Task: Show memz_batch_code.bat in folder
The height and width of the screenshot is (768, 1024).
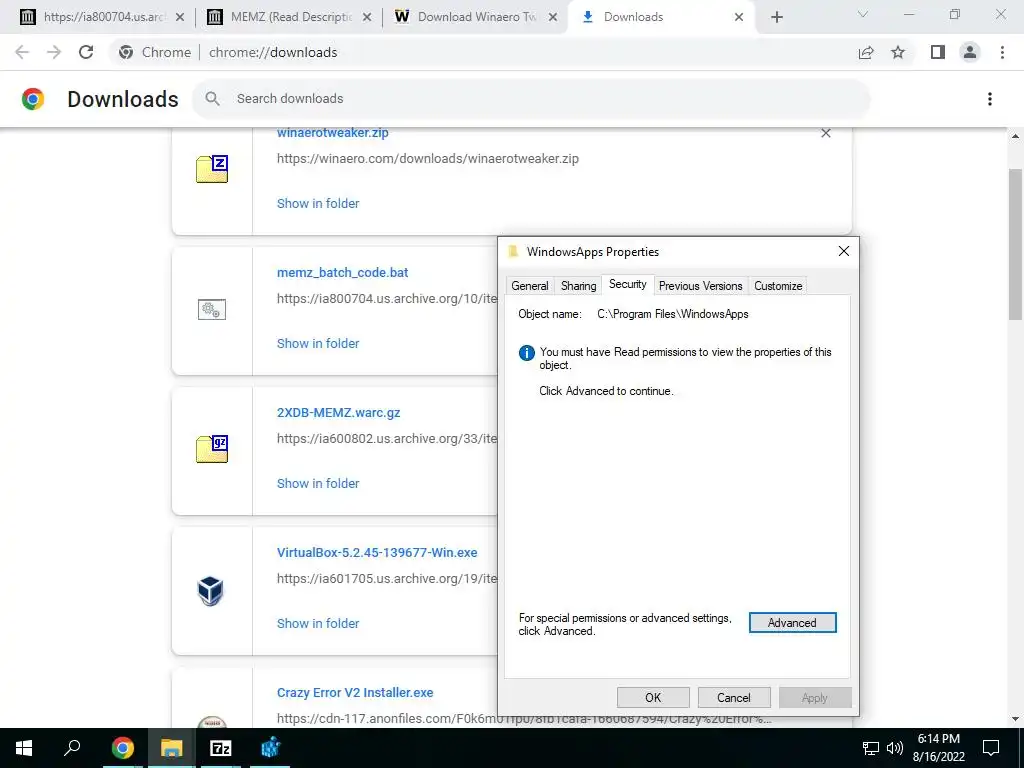Action: coord(318,344)
